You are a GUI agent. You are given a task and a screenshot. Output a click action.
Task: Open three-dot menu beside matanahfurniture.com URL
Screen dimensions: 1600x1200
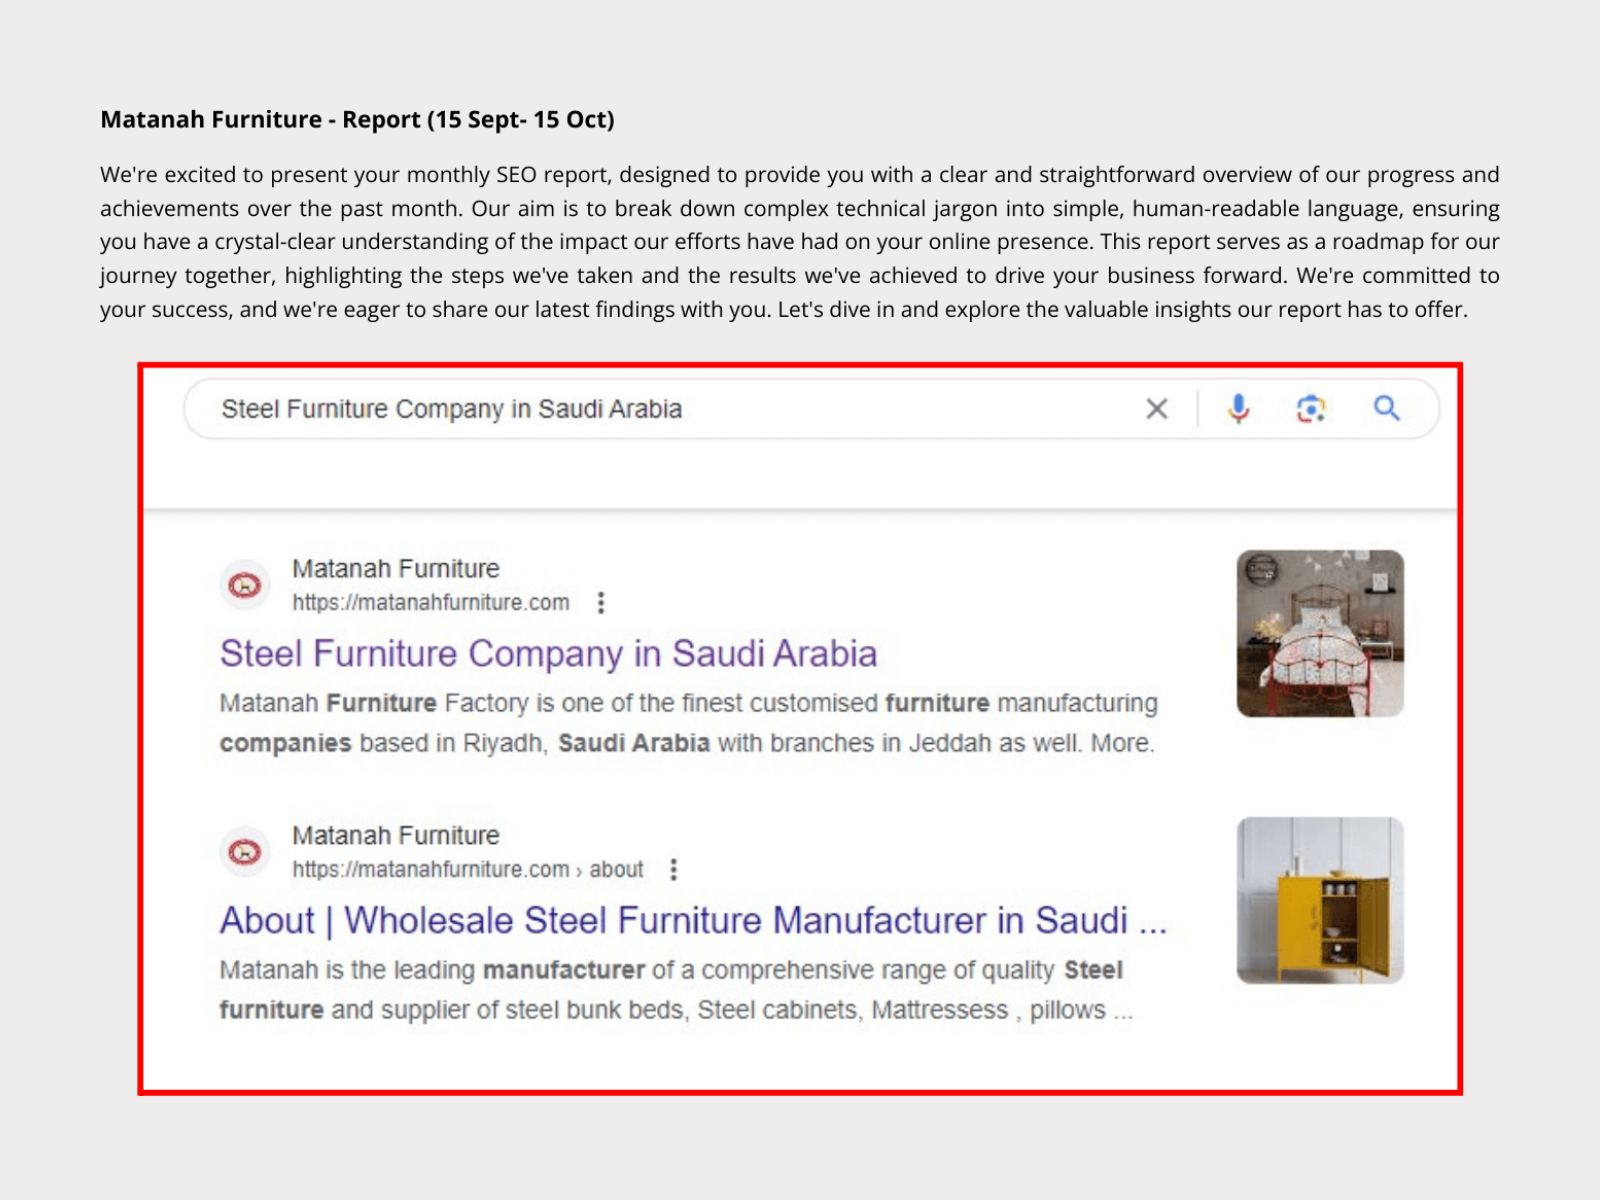pos(600,602)
